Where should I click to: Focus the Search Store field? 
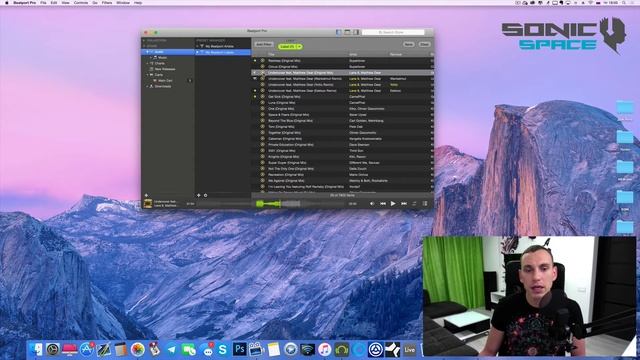tap(393, 32)
